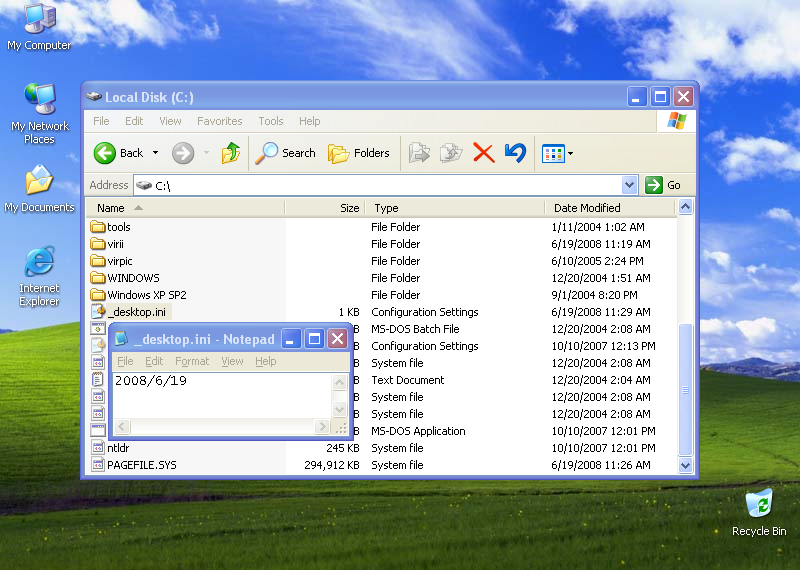Viewport: 800px width, 570px height.
Task: Open the Search pane
Action: pyautogui.click(x=285, y=153)
